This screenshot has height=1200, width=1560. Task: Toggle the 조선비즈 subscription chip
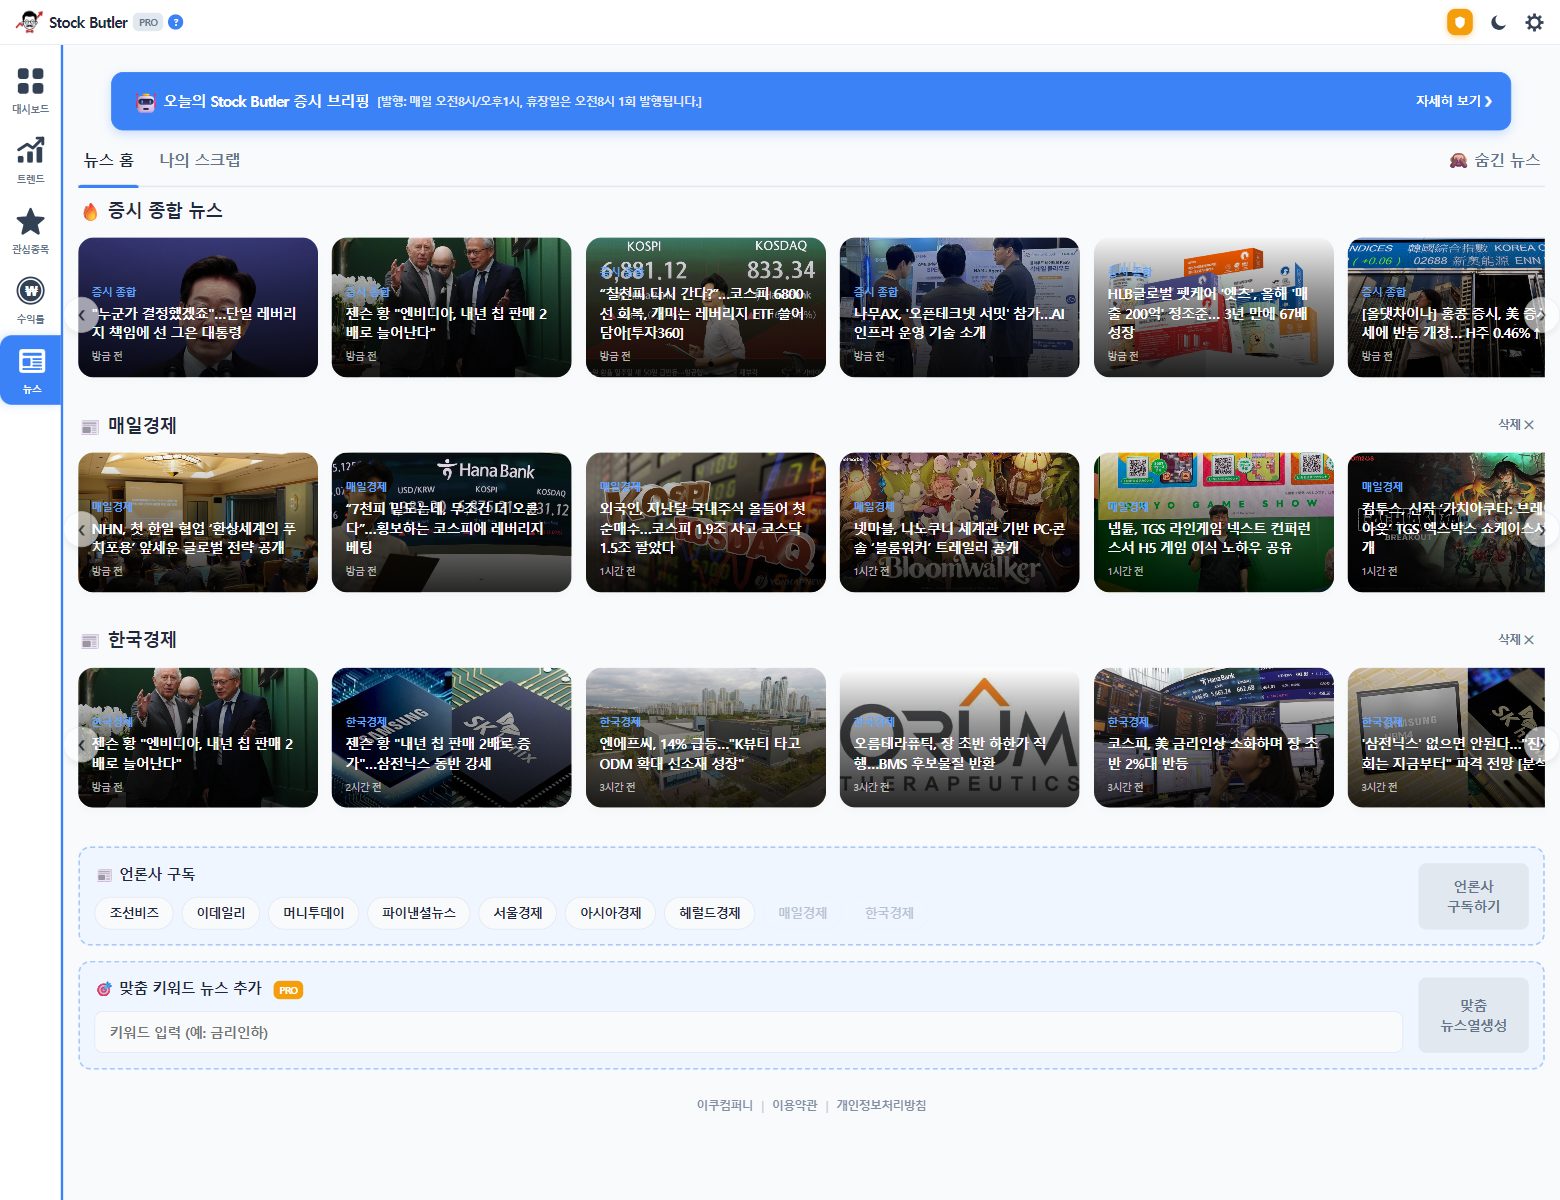(134, 913)
